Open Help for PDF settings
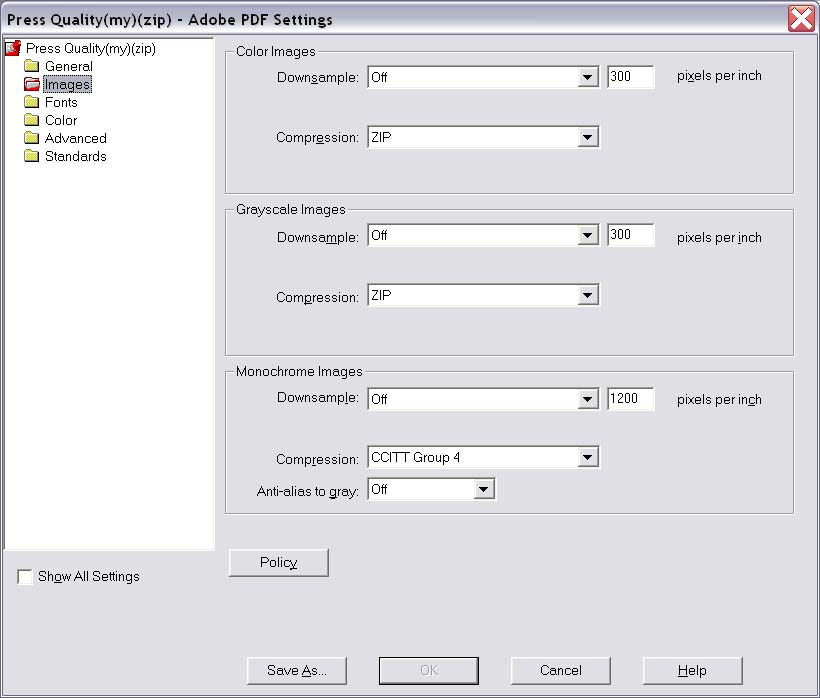Image resolution: width=820 pixels, height=698 pixels. click(692, 671)
